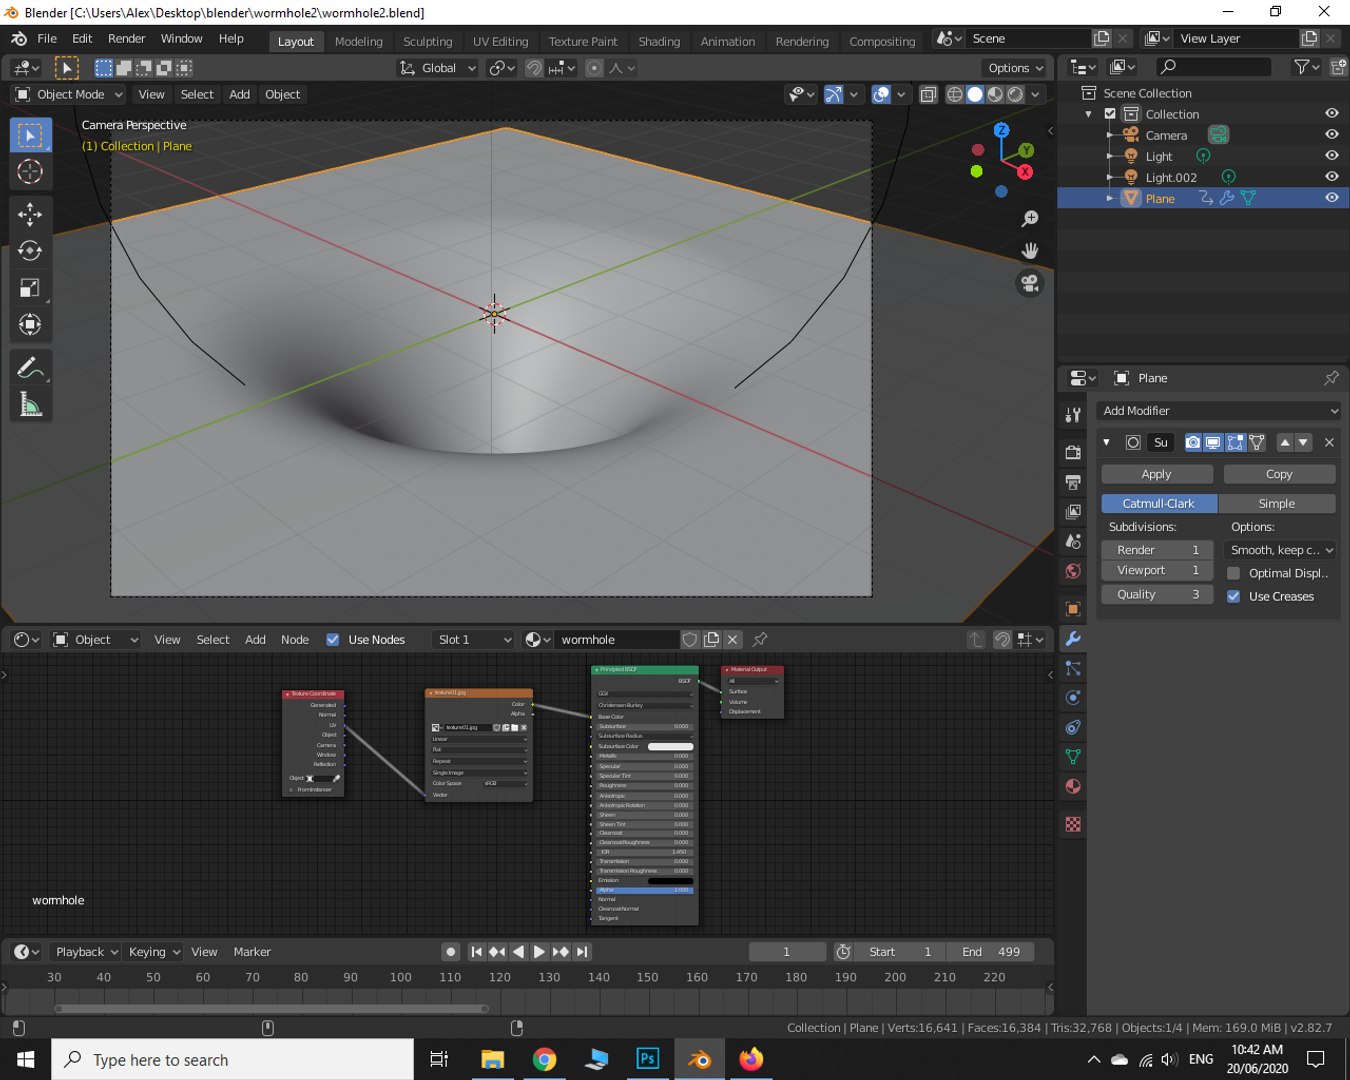Switch to Rendered viewport shading
Screen dimensions: 1350x1080
click(1016, 94)
